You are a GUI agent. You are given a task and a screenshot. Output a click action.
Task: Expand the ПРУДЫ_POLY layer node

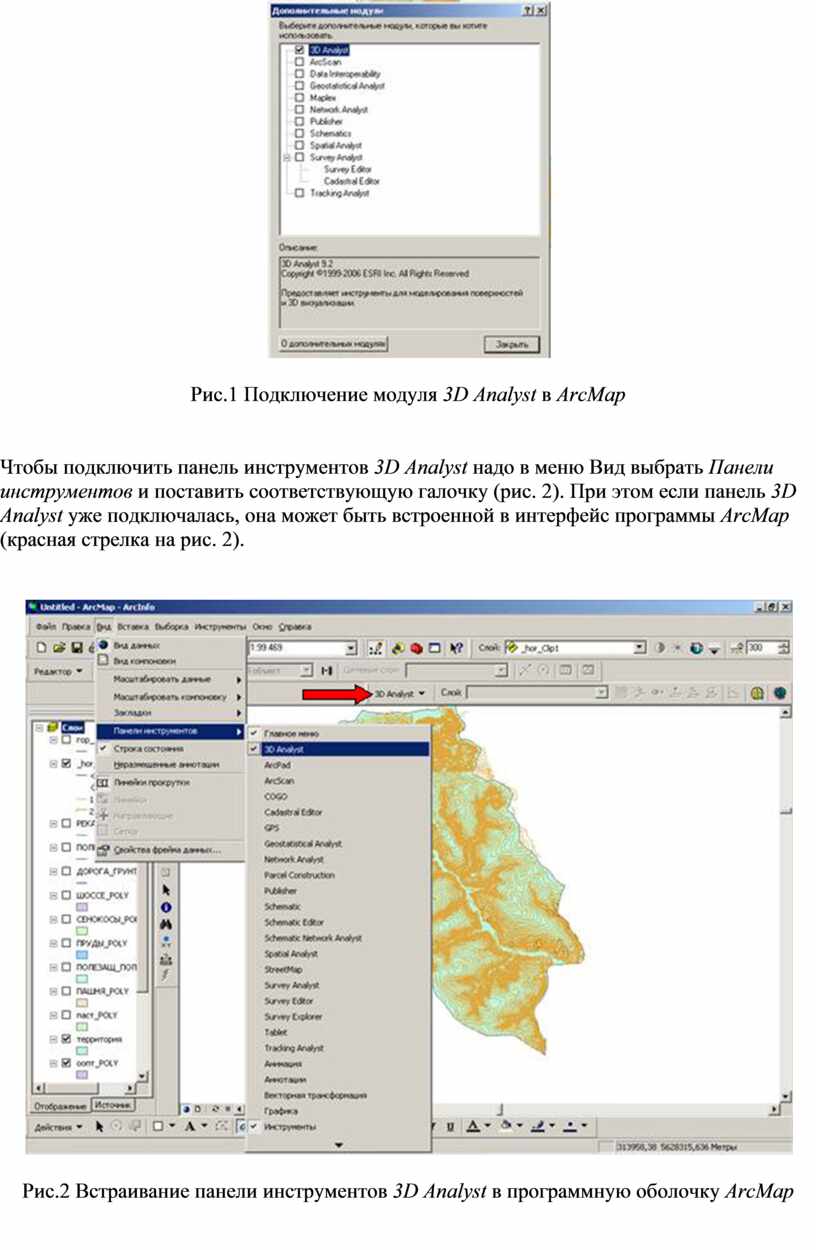pyautogui.click(x=53, y=943)
